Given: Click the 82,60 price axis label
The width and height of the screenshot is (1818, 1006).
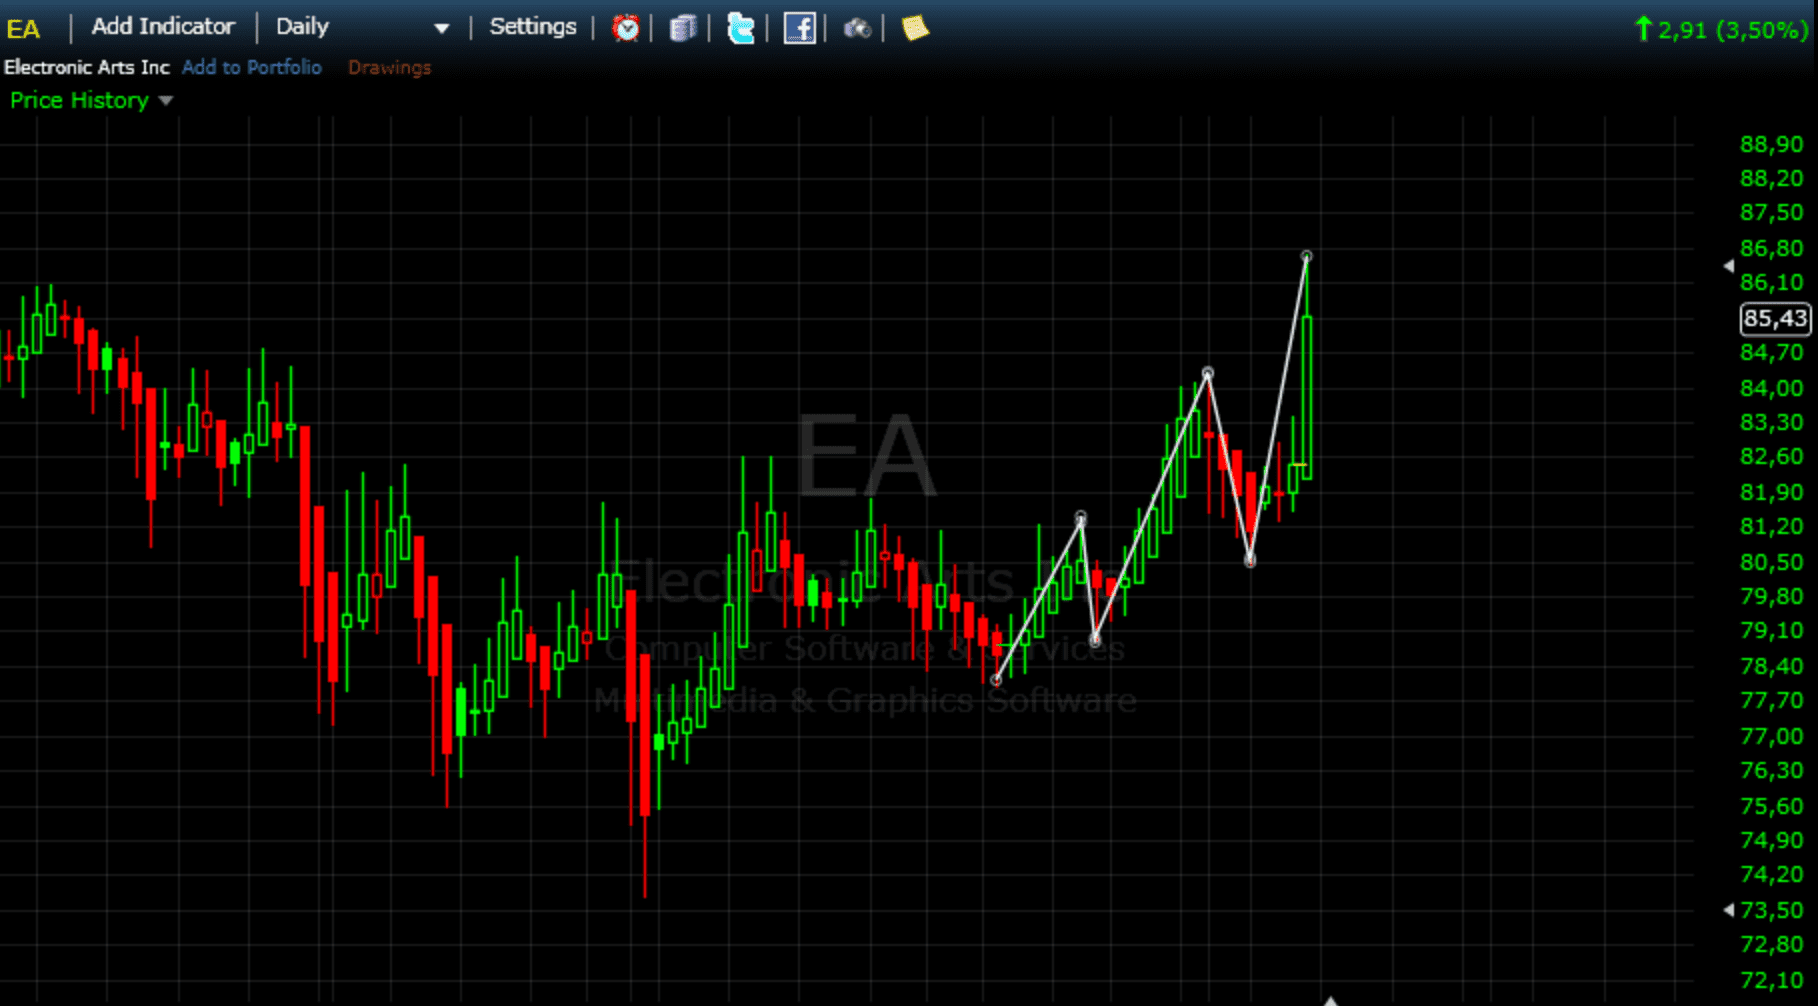Looking at the screenshot, I should 1771,457.
